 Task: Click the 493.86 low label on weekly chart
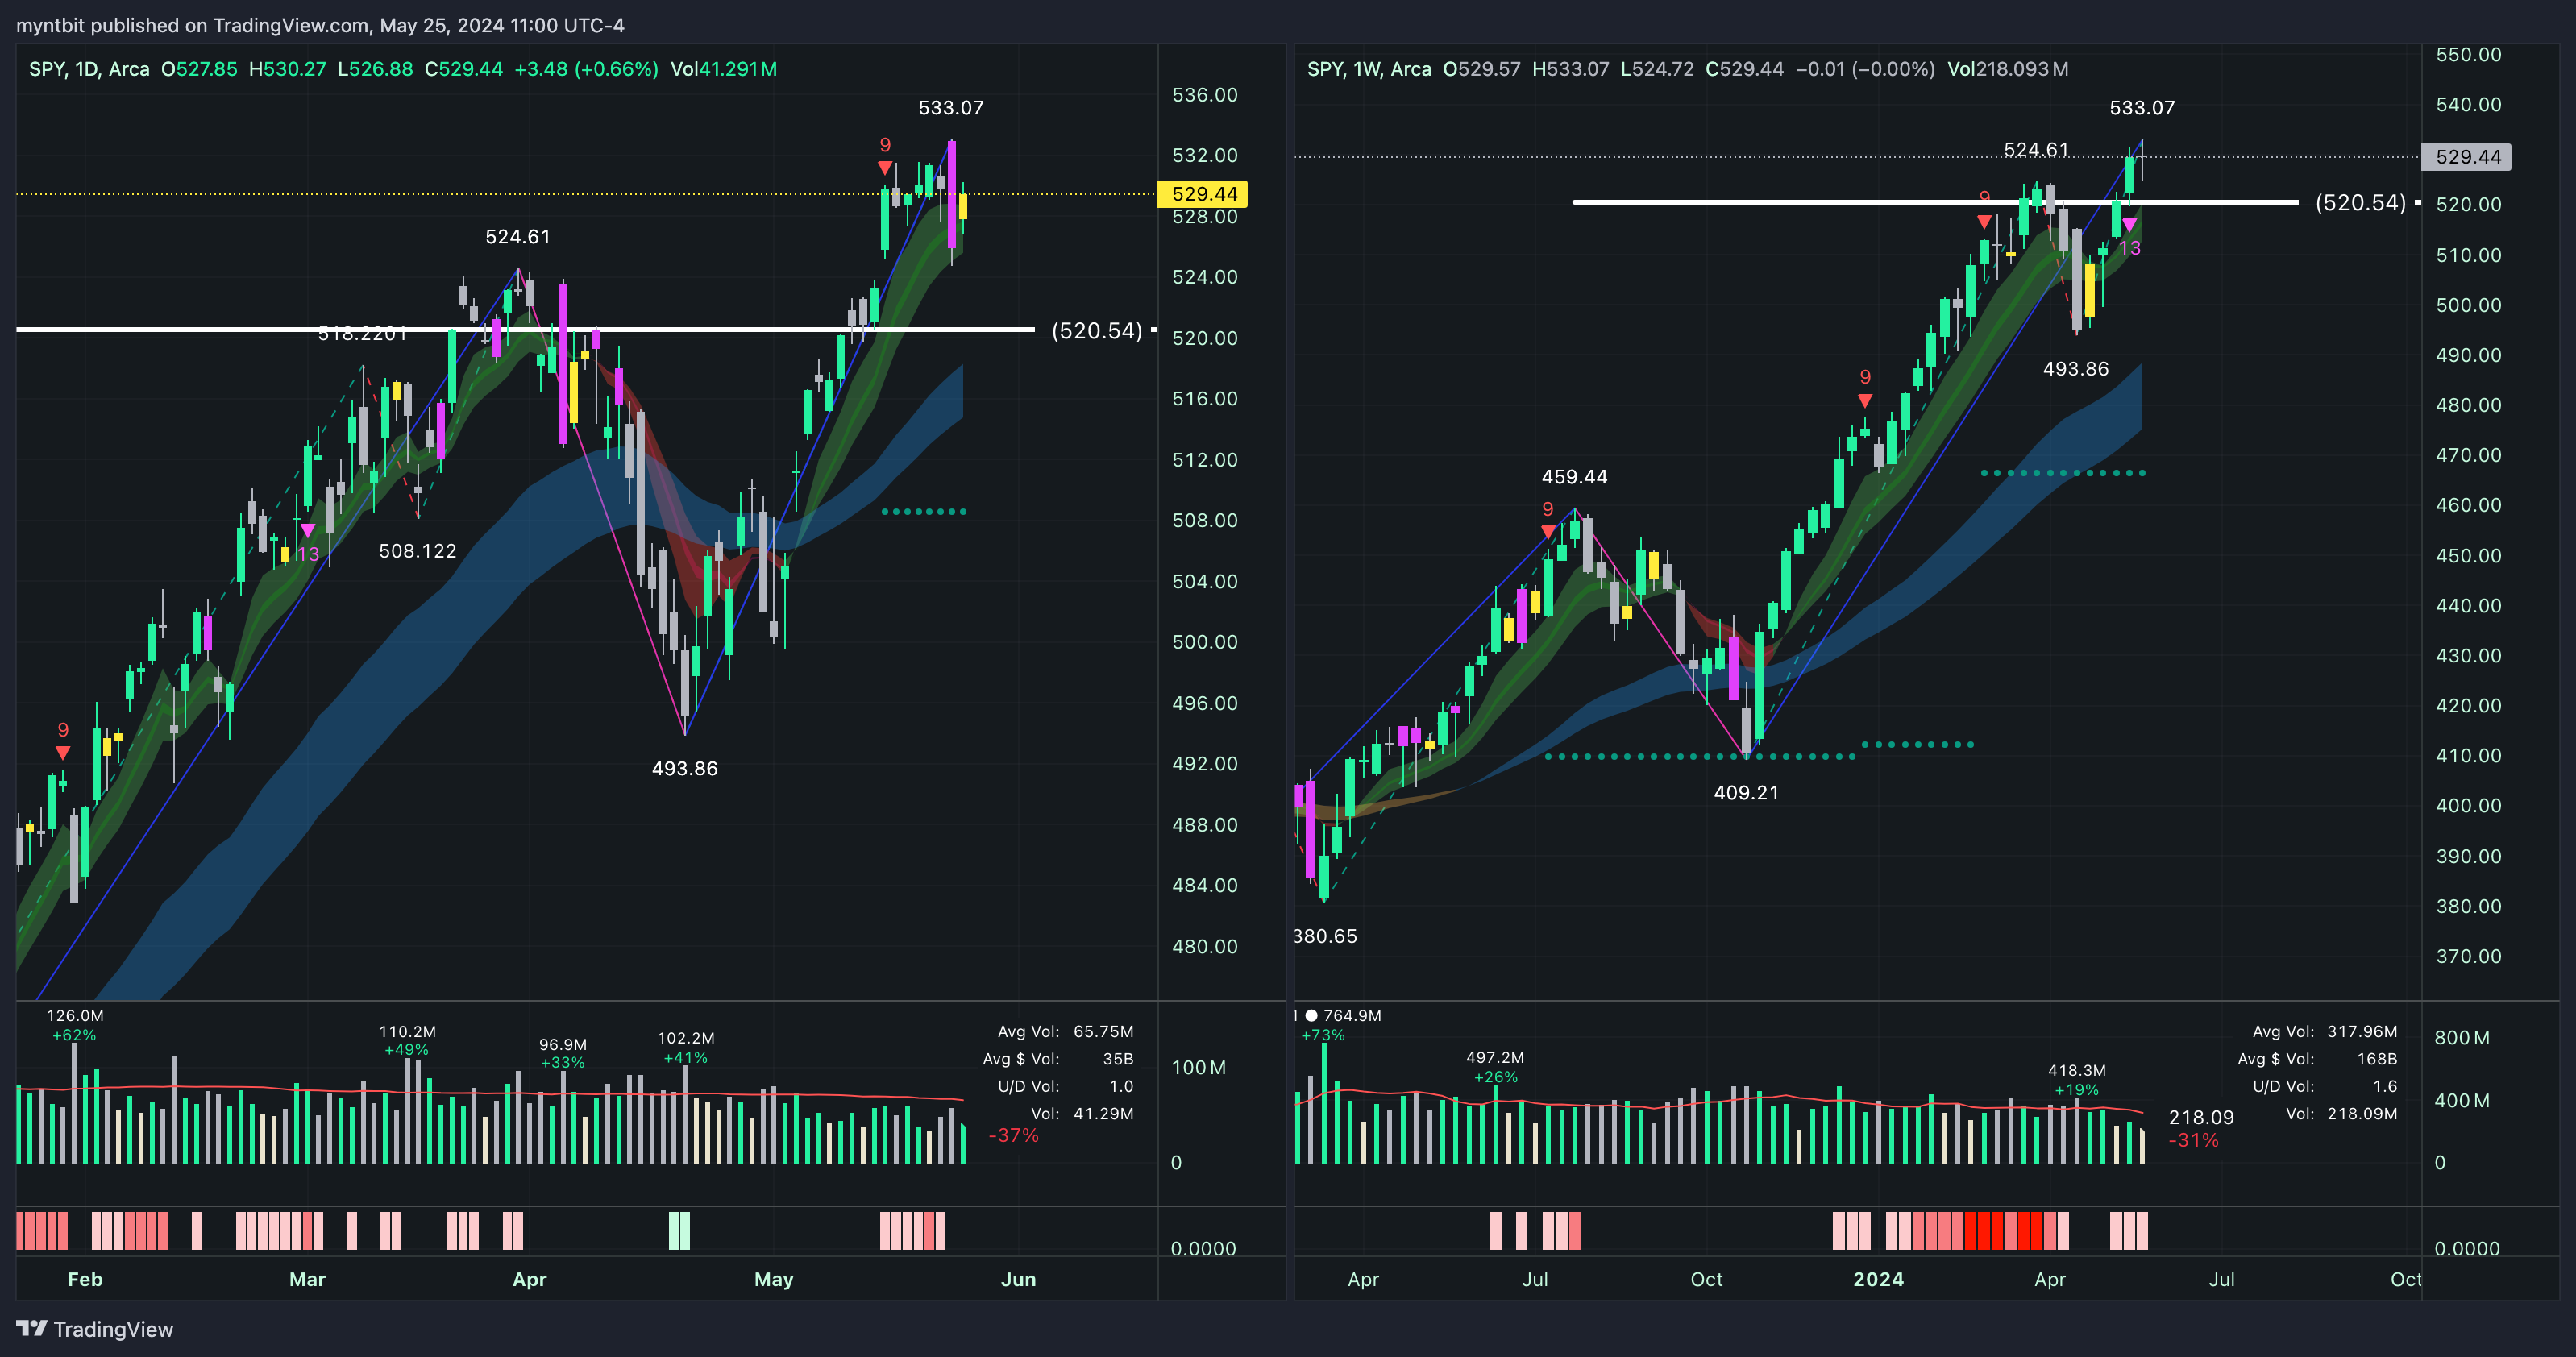coord(2076,369)
